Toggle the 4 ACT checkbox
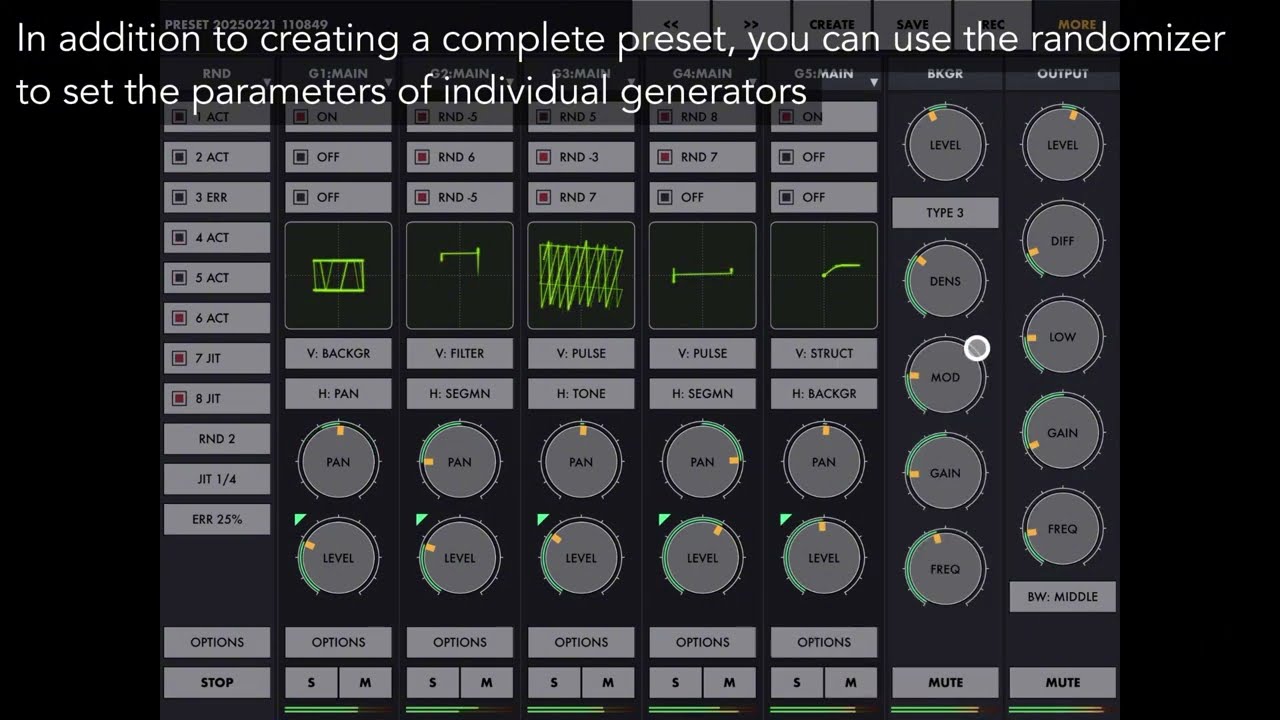1280x720 pixels. [x=180, y=237]
